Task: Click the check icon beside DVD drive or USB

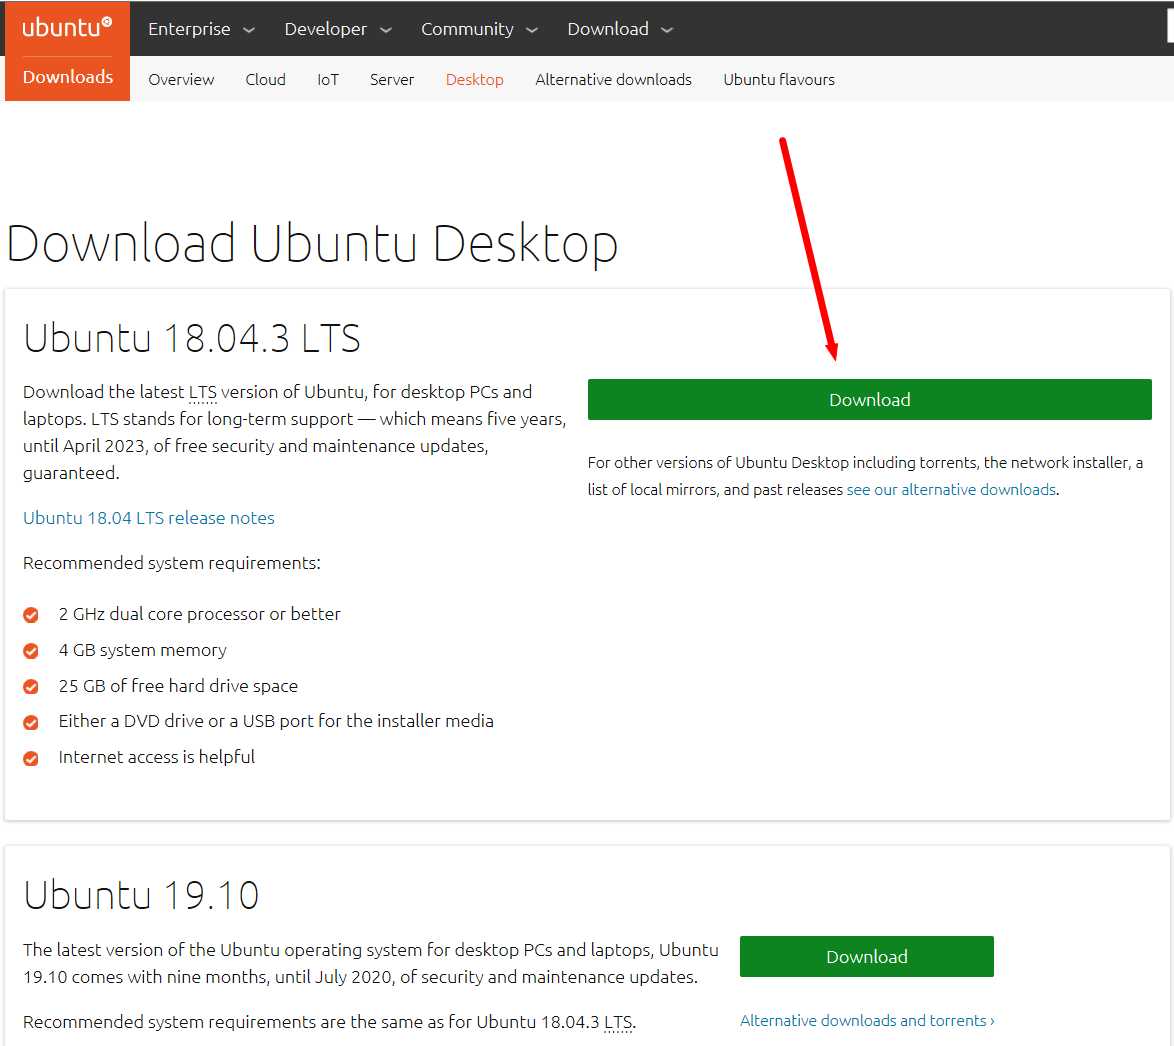Action: (31, 723)
